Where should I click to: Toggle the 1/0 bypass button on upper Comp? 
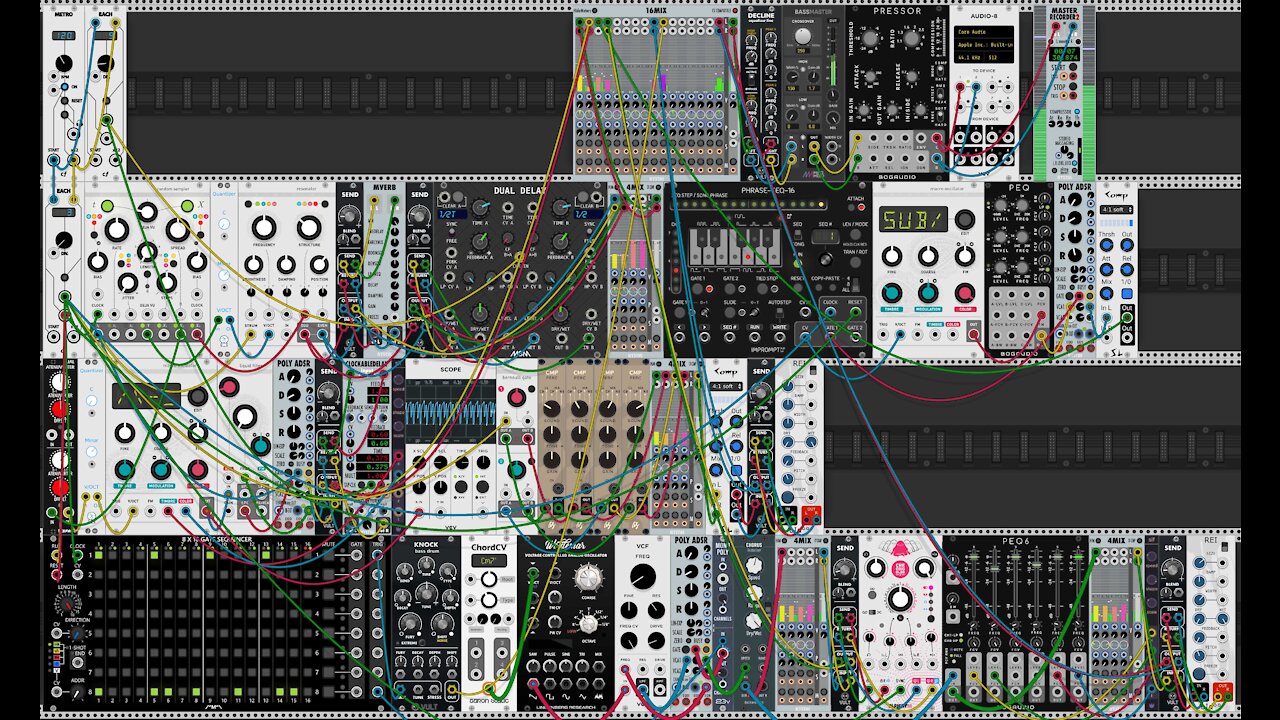click(1127, 294)
